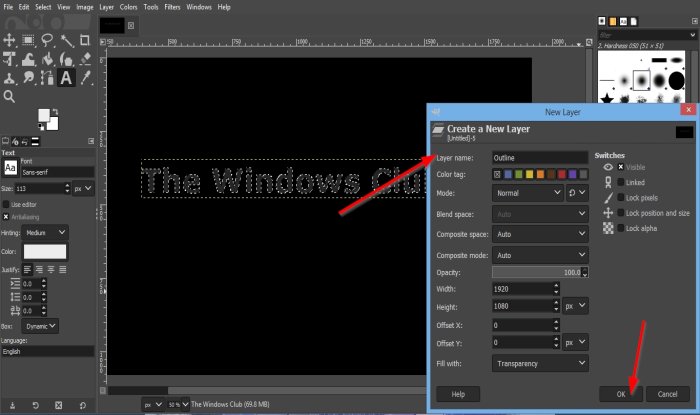Image resolution: width=700 pixels, height=415 pixels.
Task: Select the Bucket Fill tool
Action: 48,59
